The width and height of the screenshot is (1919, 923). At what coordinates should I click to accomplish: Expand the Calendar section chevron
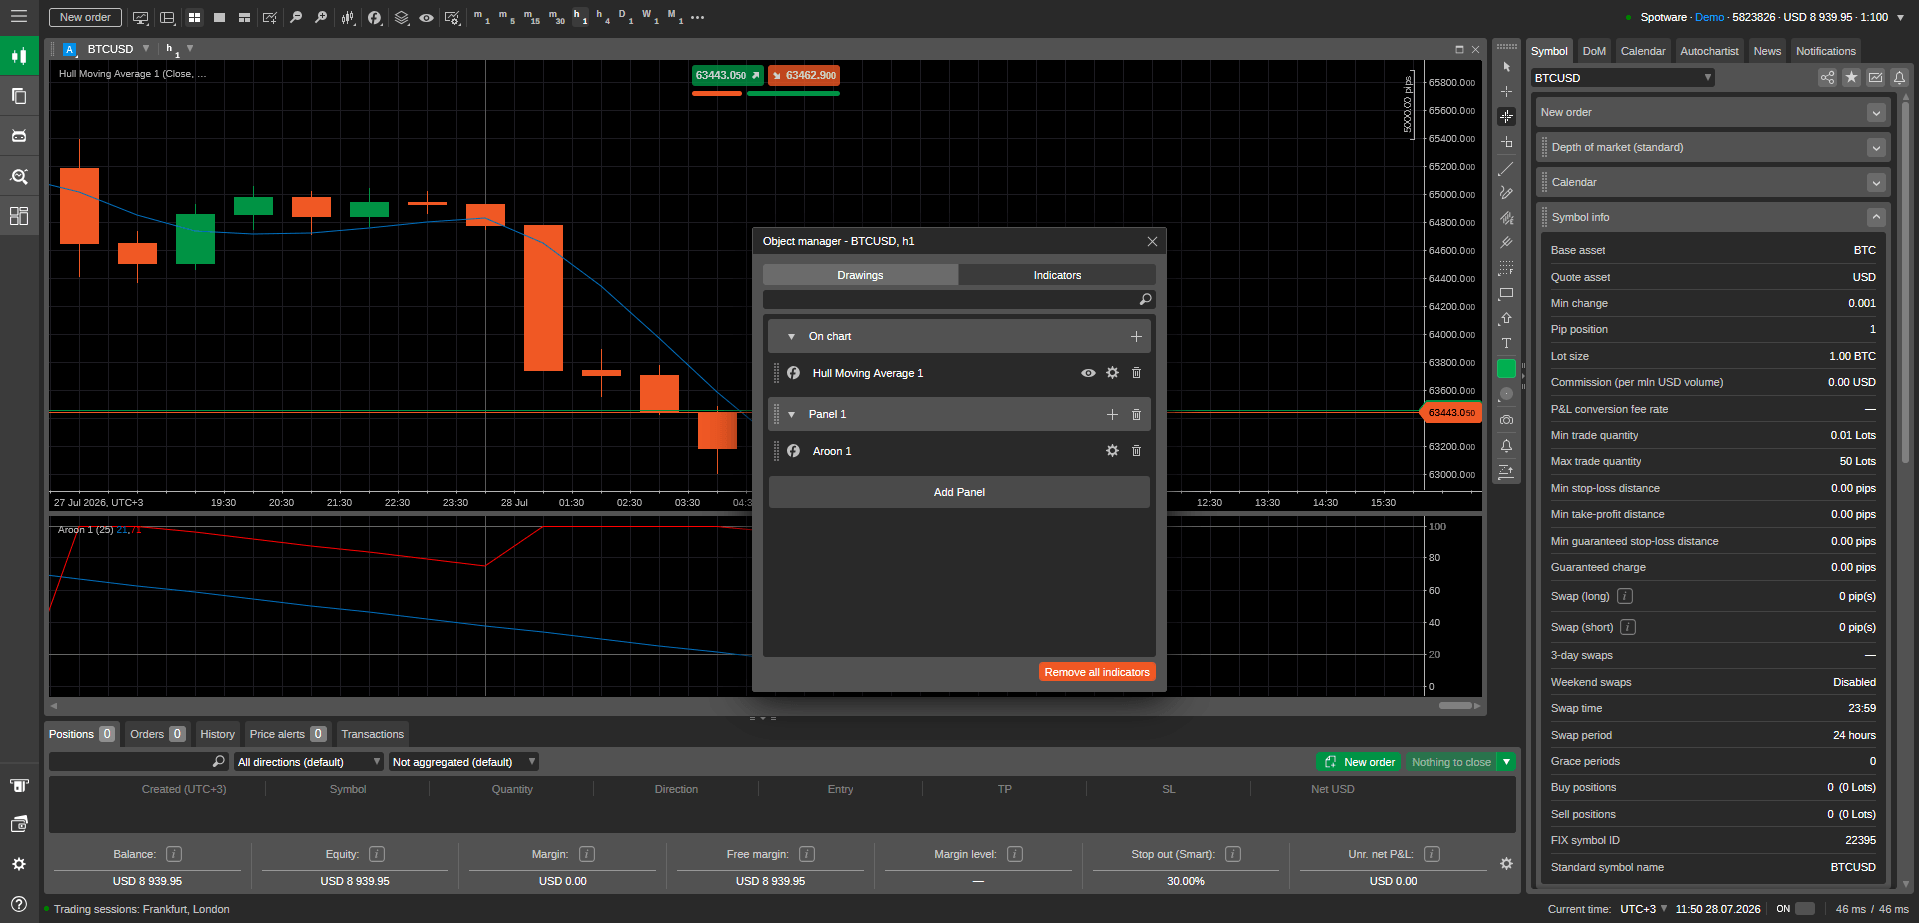pos(1876,183)
